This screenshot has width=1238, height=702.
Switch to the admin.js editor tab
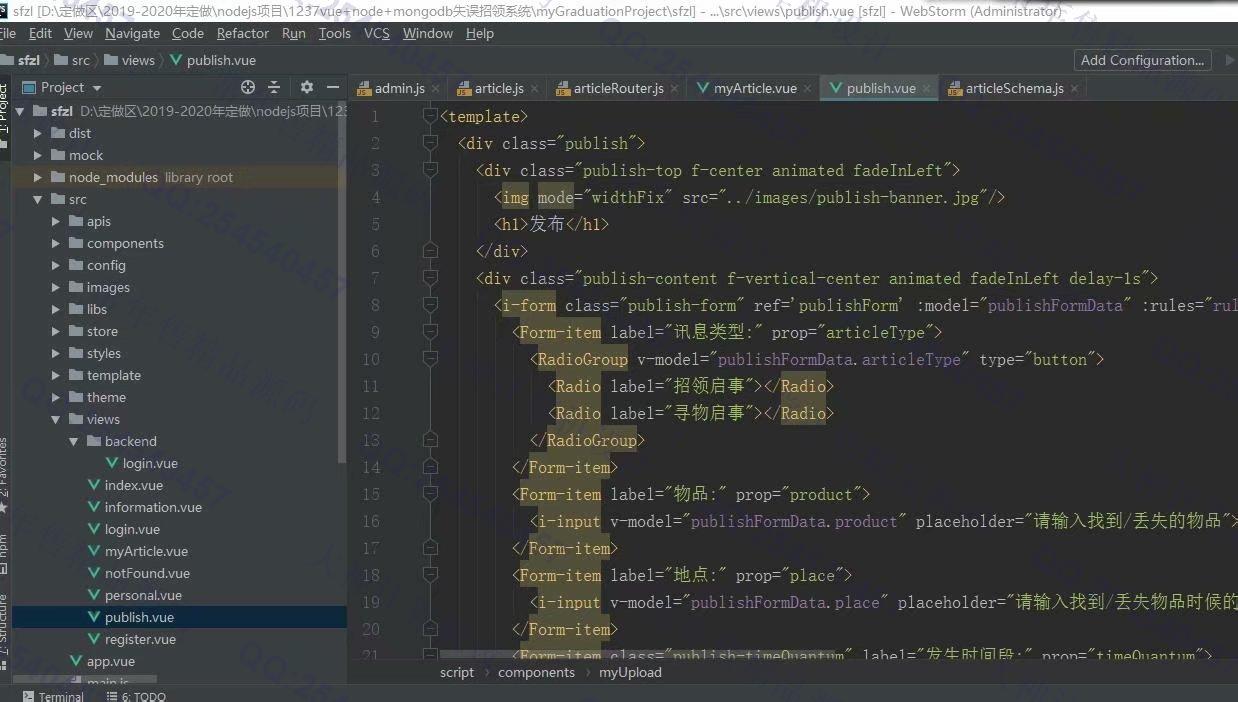(x=400, y=88)
